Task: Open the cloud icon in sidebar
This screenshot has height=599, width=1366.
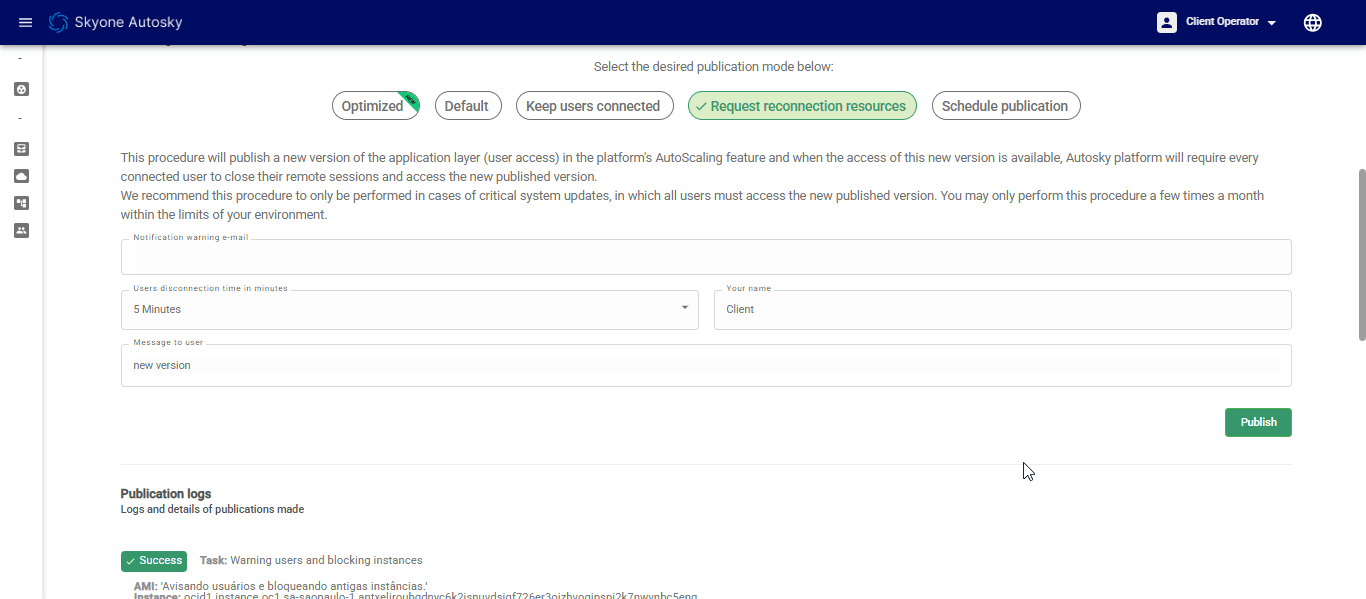Action: (x=22, y=176)
